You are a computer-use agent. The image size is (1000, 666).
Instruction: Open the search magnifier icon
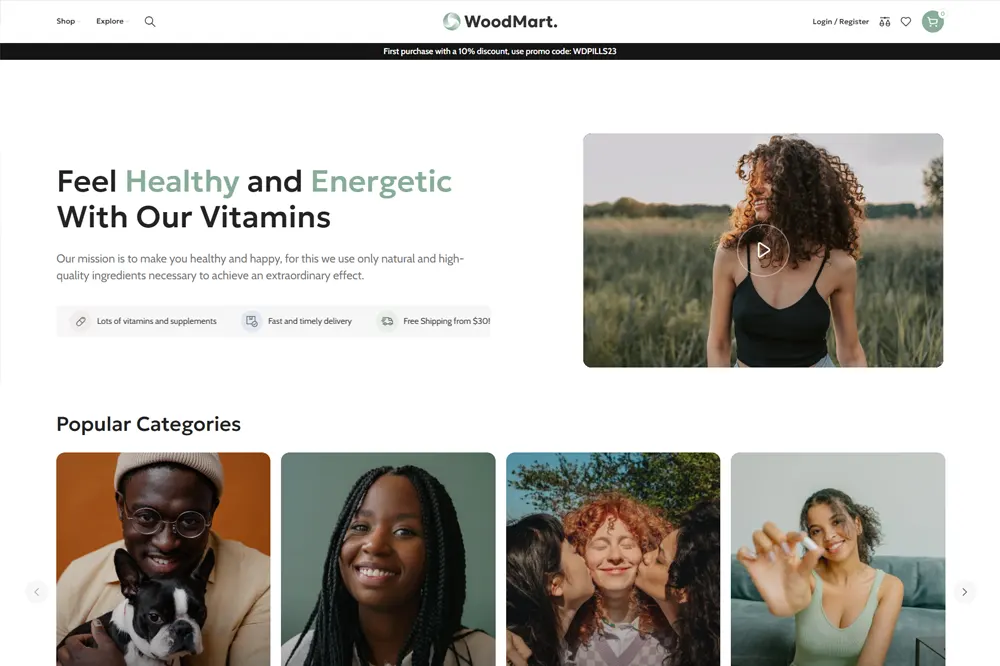pos(150,22)
